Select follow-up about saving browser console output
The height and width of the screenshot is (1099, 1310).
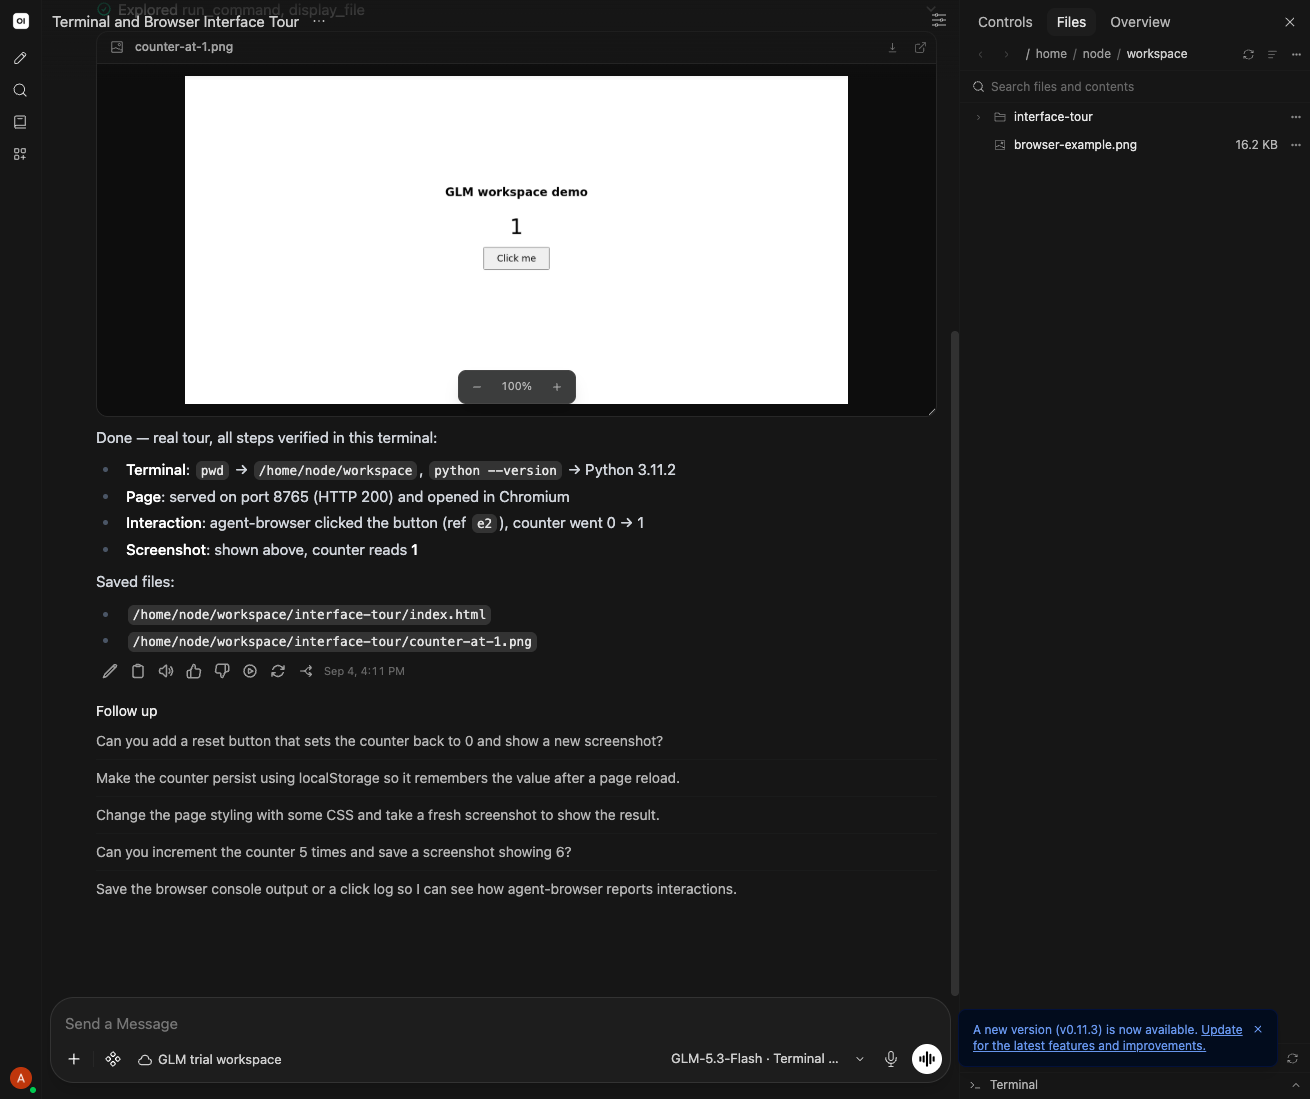coord(516,889)
